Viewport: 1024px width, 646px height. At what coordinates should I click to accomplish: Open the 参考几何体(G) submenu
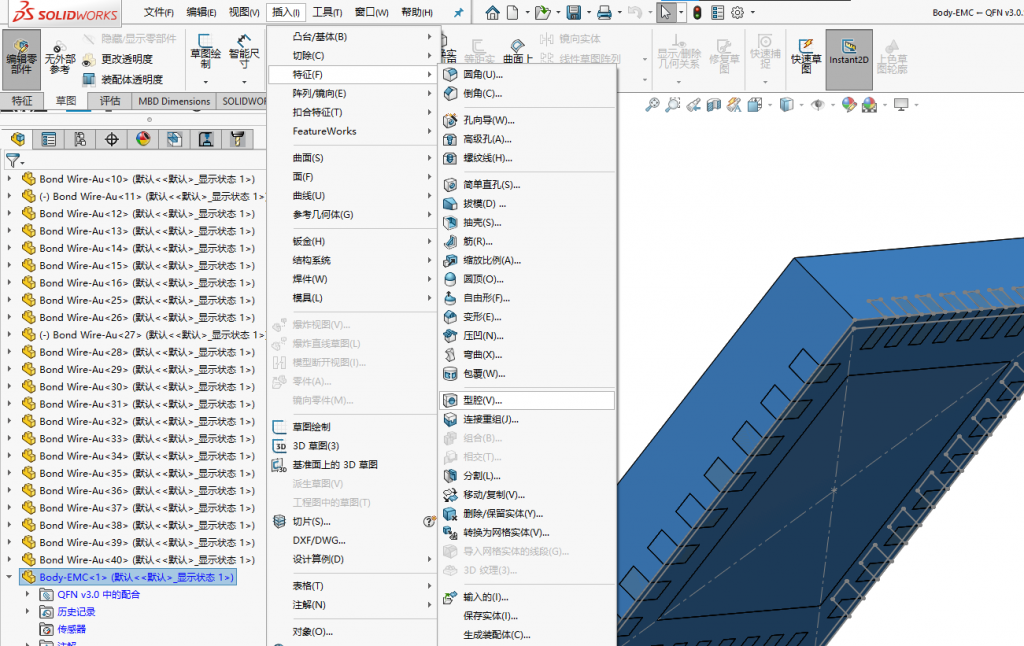[x=353, y=214]
